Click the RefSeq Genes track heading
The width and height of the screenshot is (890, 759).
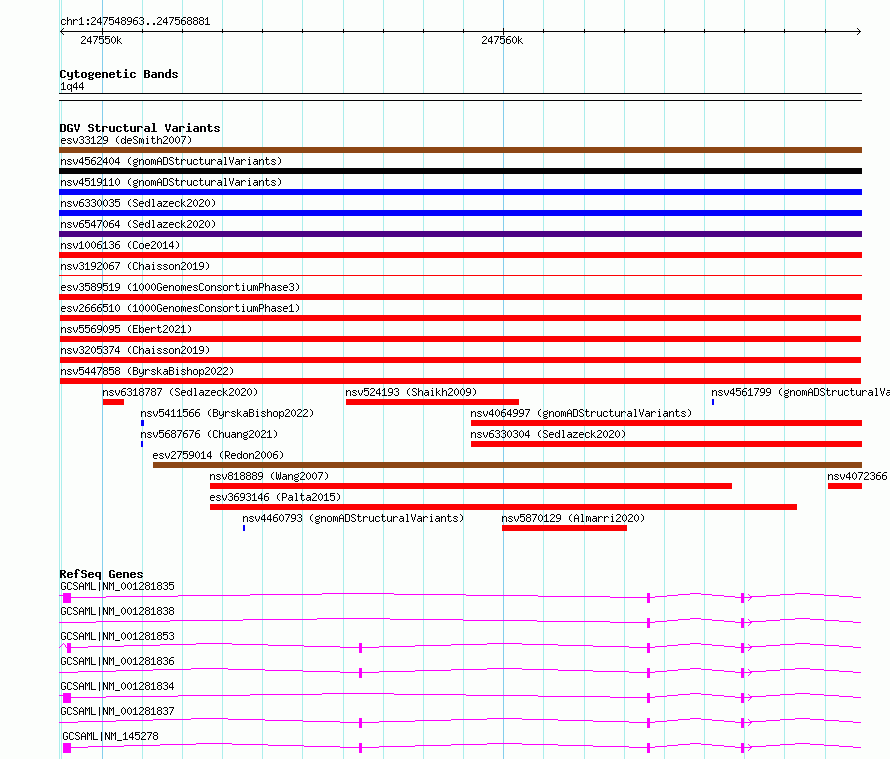pos(101,574)
